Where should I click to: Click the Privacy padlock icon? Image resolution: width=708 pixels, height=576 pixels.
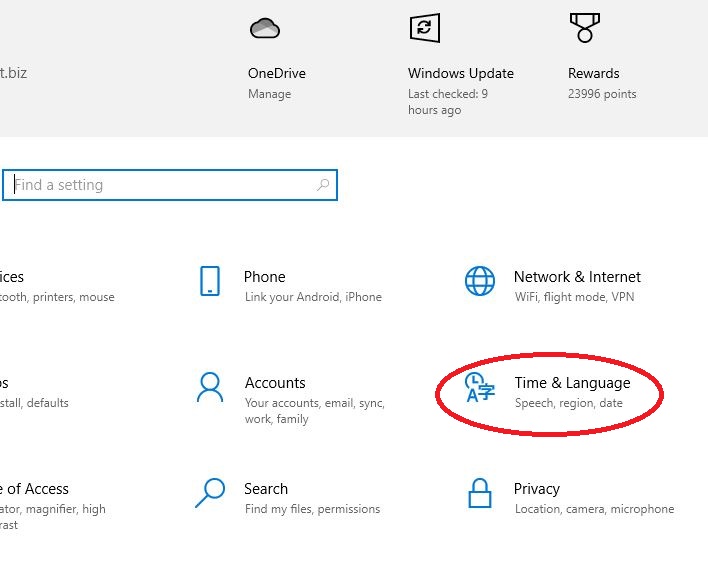[480, 493]
